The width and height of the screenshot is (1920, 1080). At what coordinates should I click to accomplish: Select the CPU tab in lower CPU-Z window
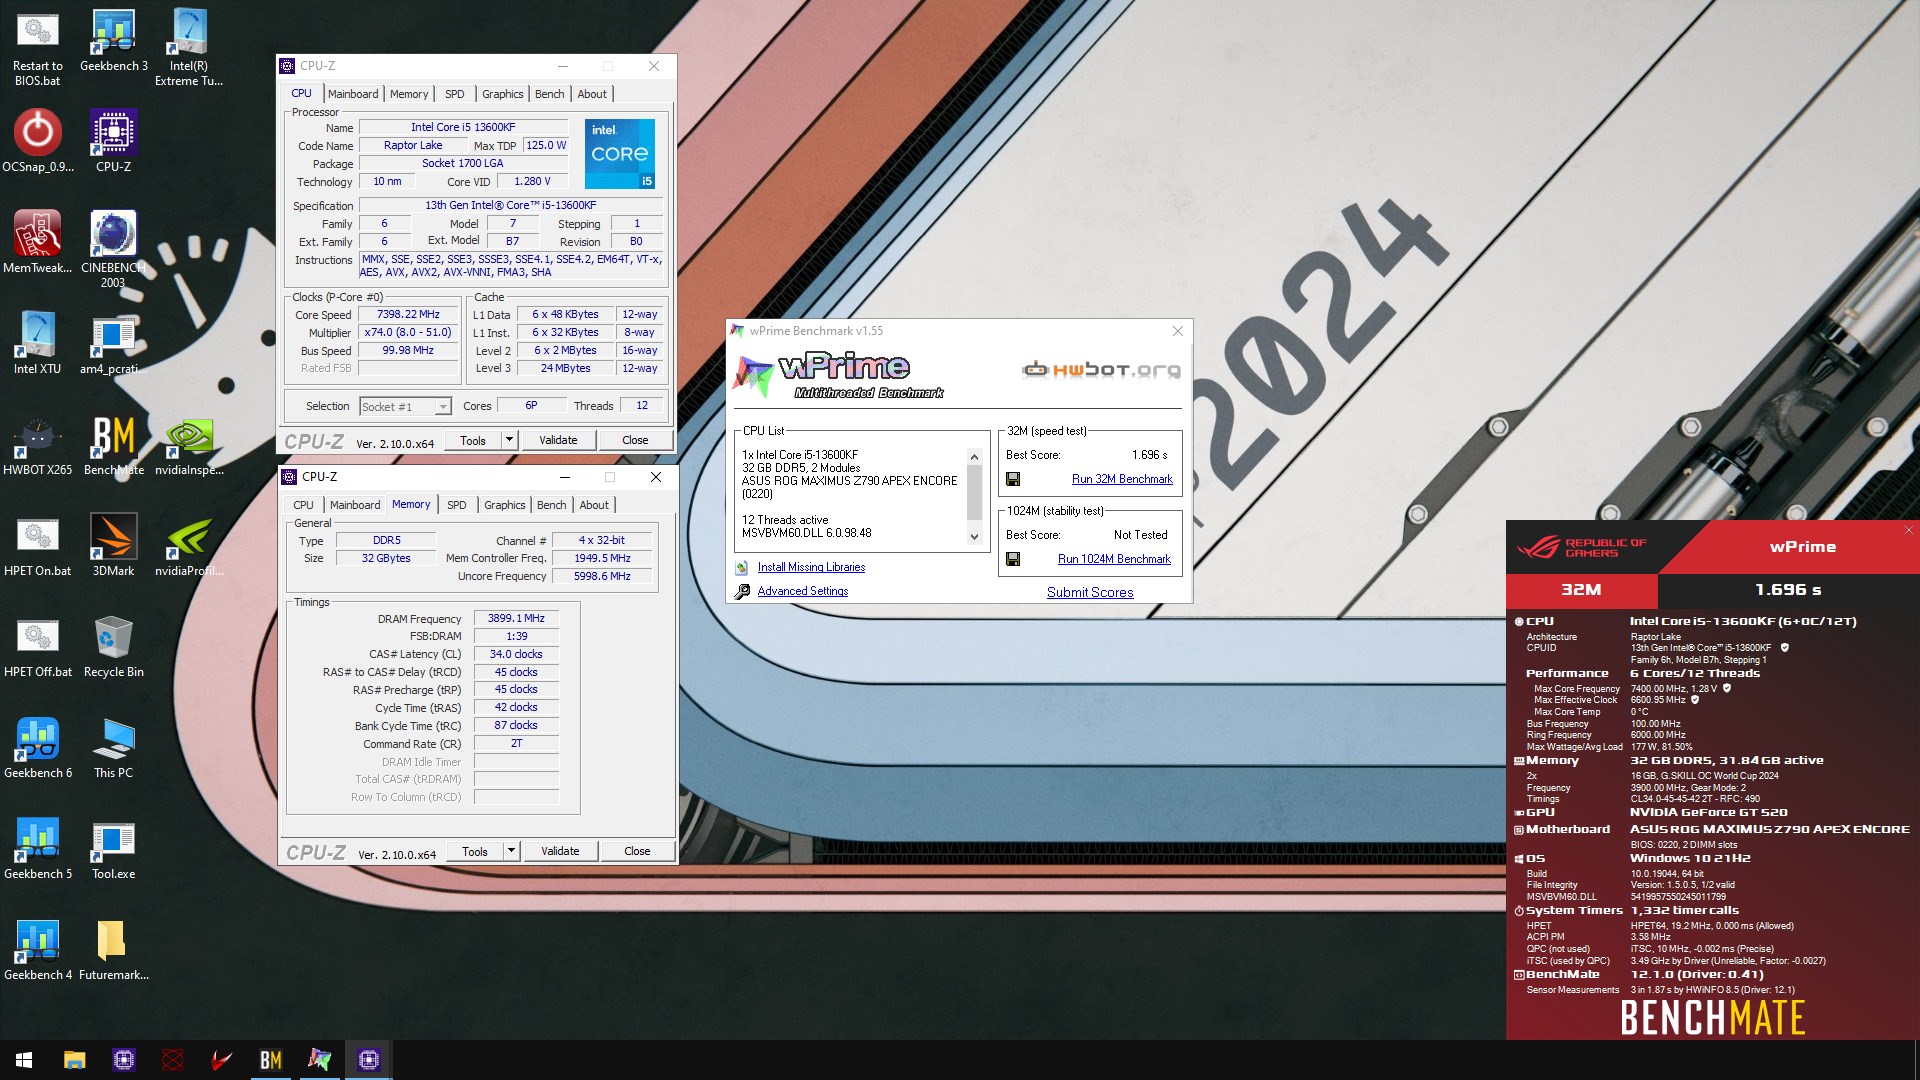pyautogui.click(x=304, y=505)
